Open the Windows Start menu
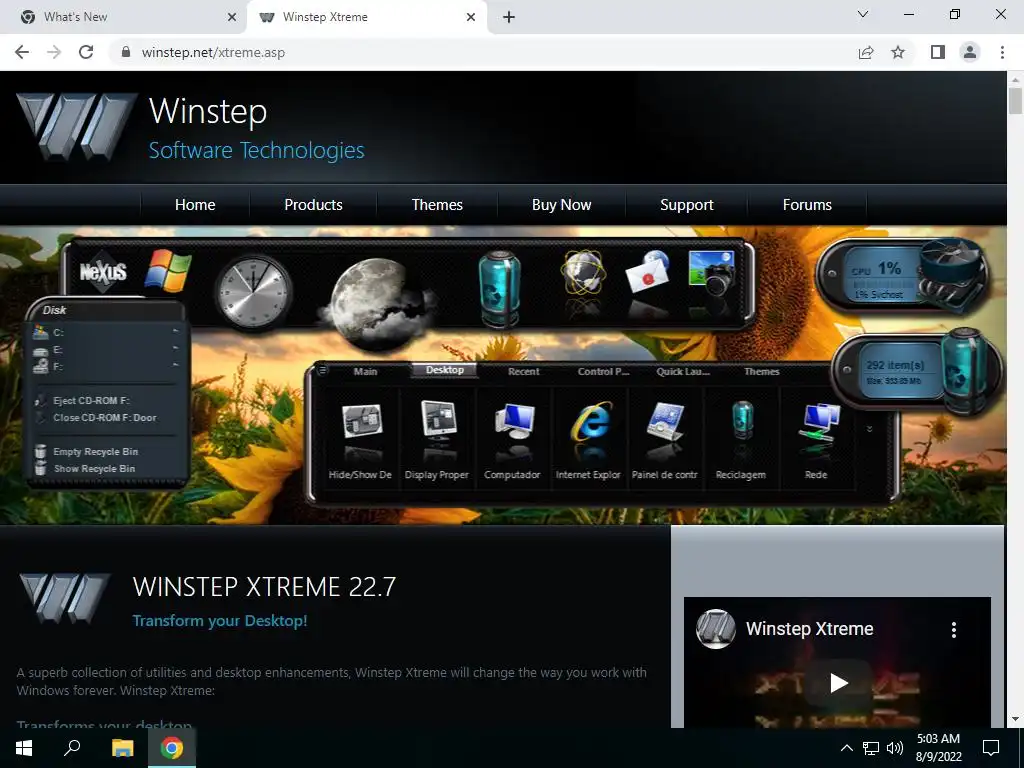 (x=24, y=748)
